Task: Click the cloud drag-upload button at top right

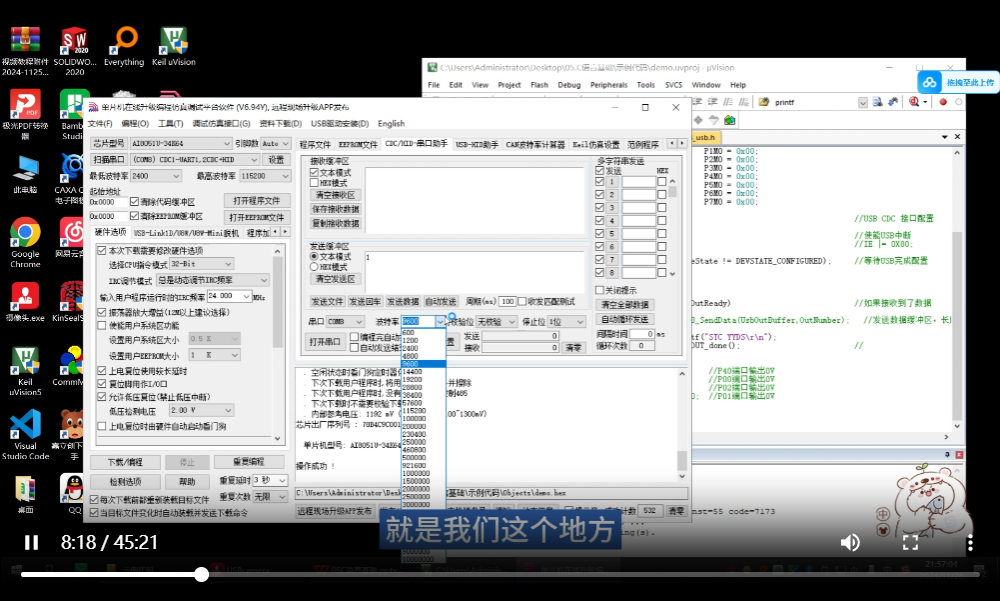Action: (x=958, y=82)
